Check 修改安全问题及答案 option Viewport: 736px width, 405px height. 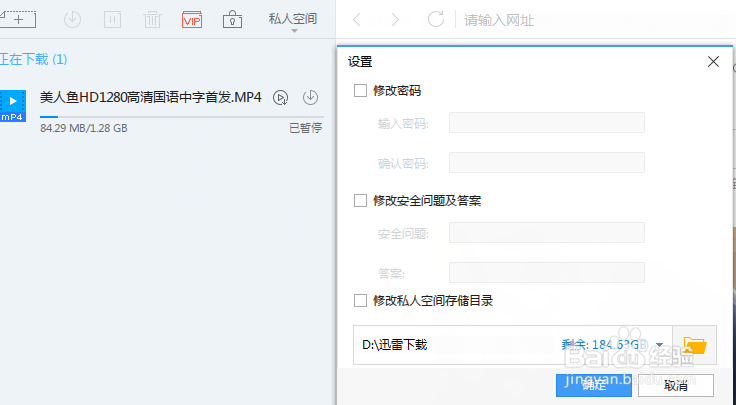pyautogui.click(x=360, y=201)
